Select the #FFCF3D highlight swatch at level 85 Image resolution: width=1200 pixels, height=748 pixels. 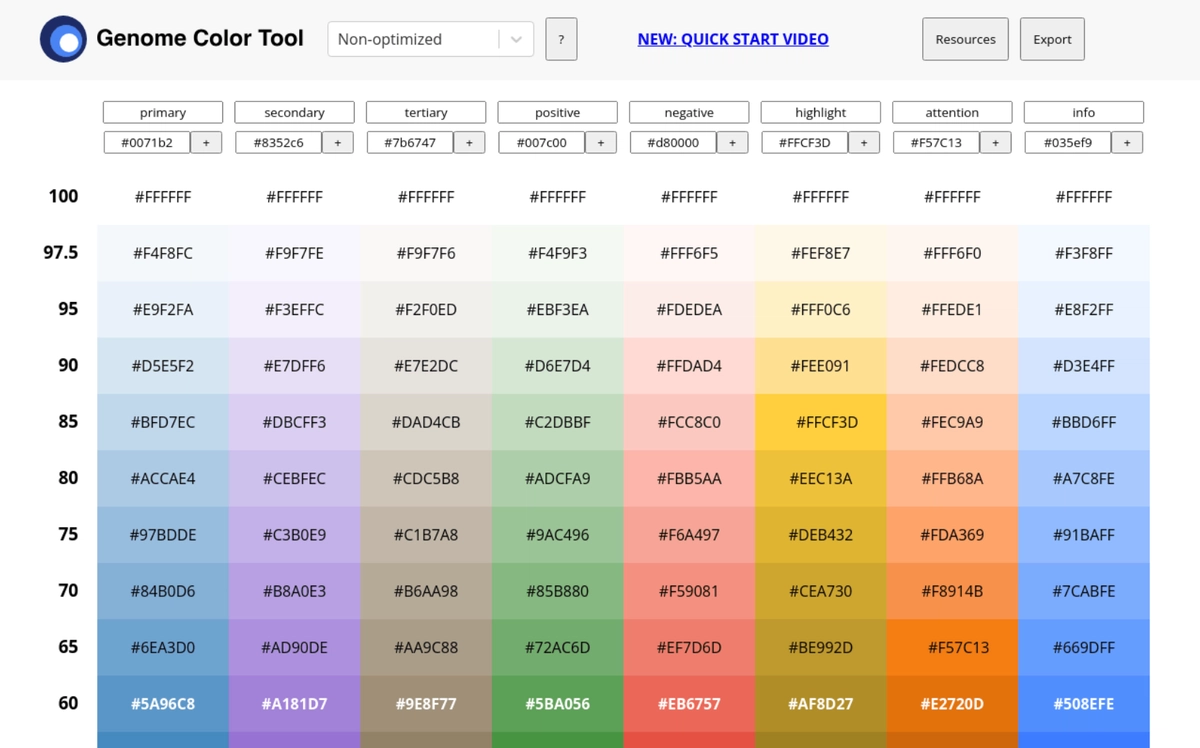pos(820,422)
